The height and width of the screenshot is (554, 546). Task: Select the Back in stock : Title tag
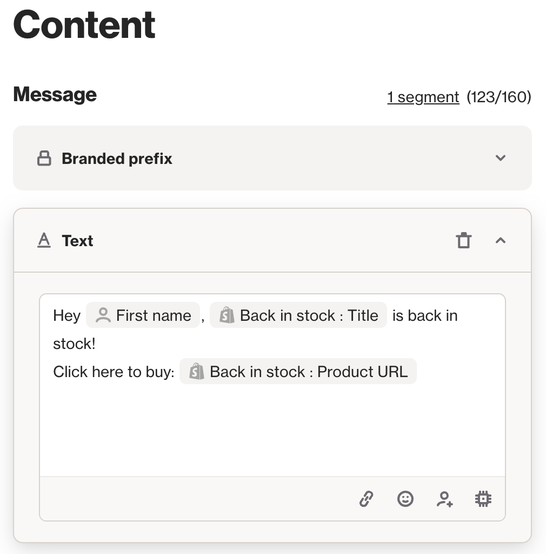click(x=298, y=315)
